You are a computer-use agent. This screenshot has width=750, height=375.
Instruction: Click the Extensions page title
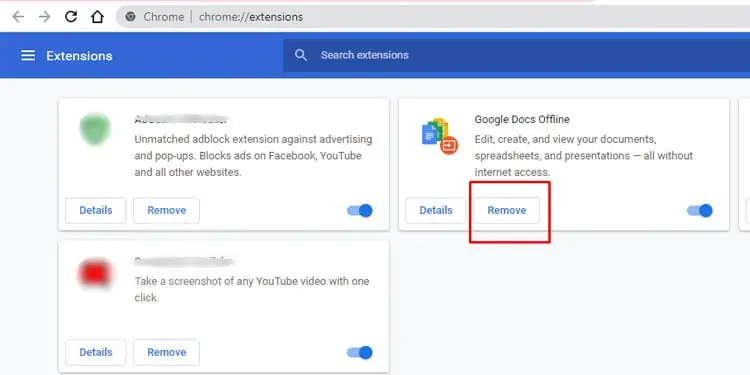click(79, 56)
